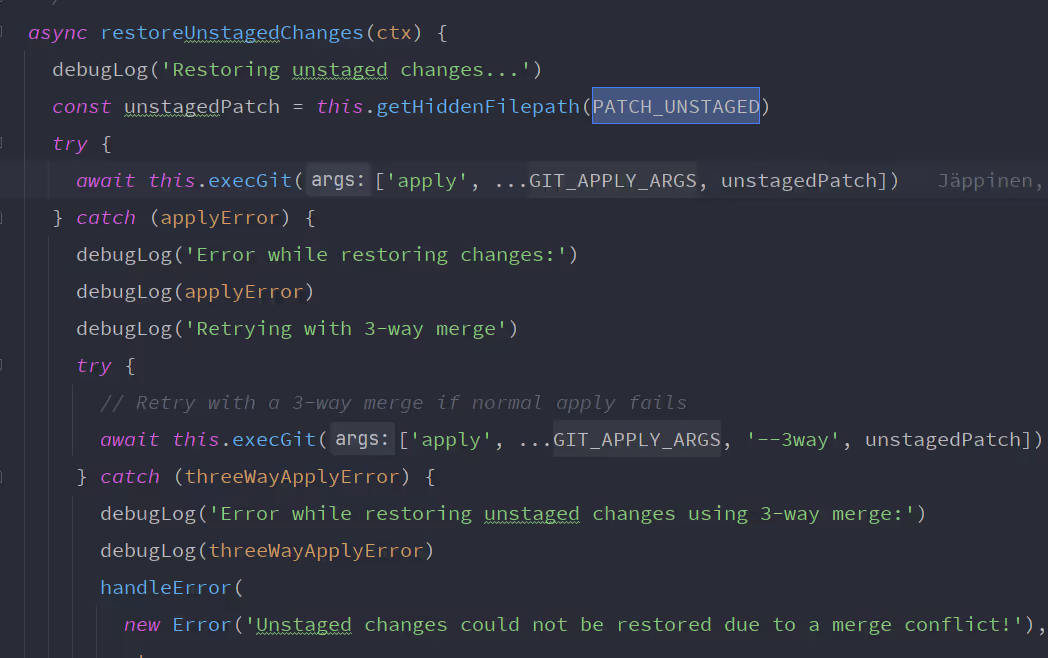Screen dimensions: 1048x658
Task: Click the unstagedPatch variable declaration
Action: point(202,107)
